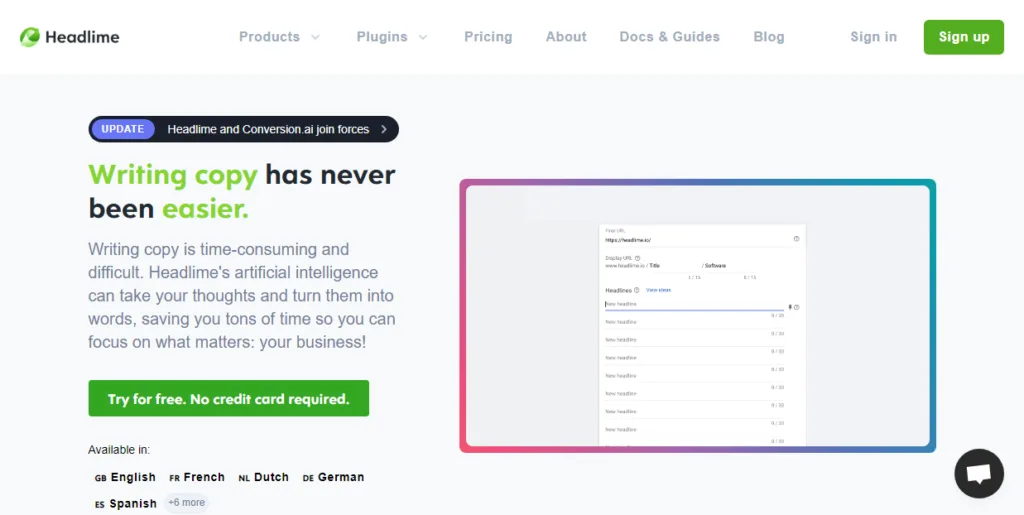
Task: Open the live chat bubble icon
Action: 978,473
